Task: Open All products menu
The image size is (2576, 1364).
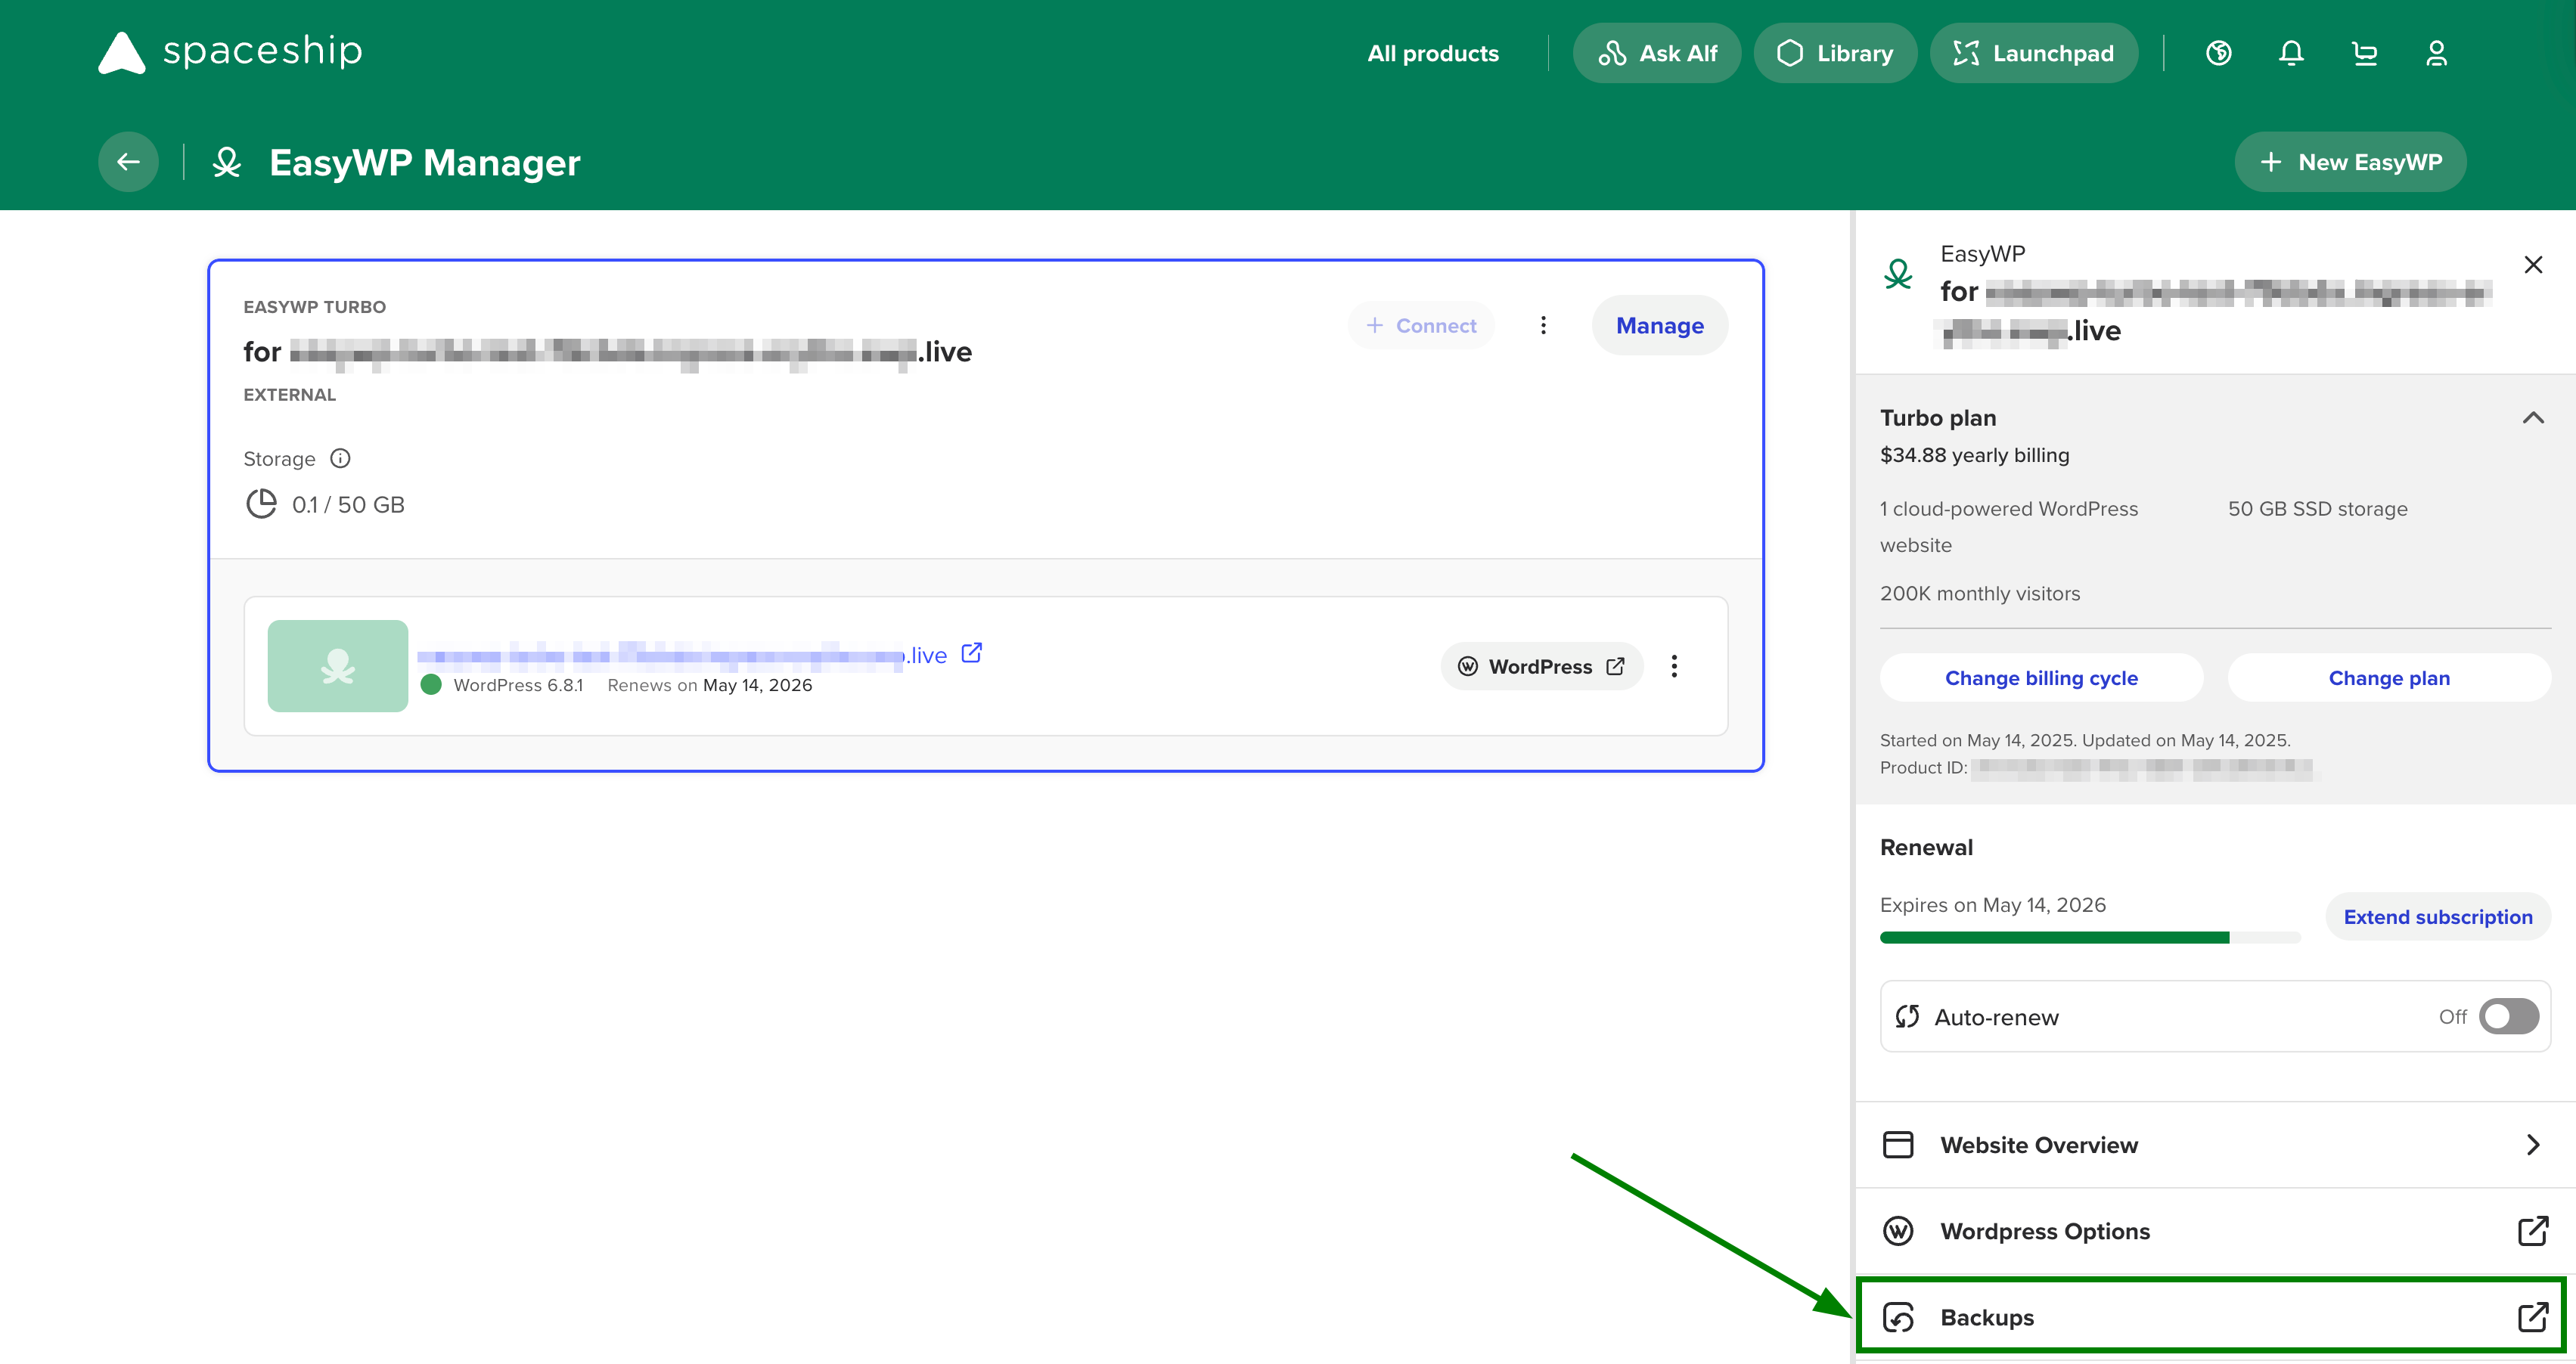Action: click(x=1432, y=53)
